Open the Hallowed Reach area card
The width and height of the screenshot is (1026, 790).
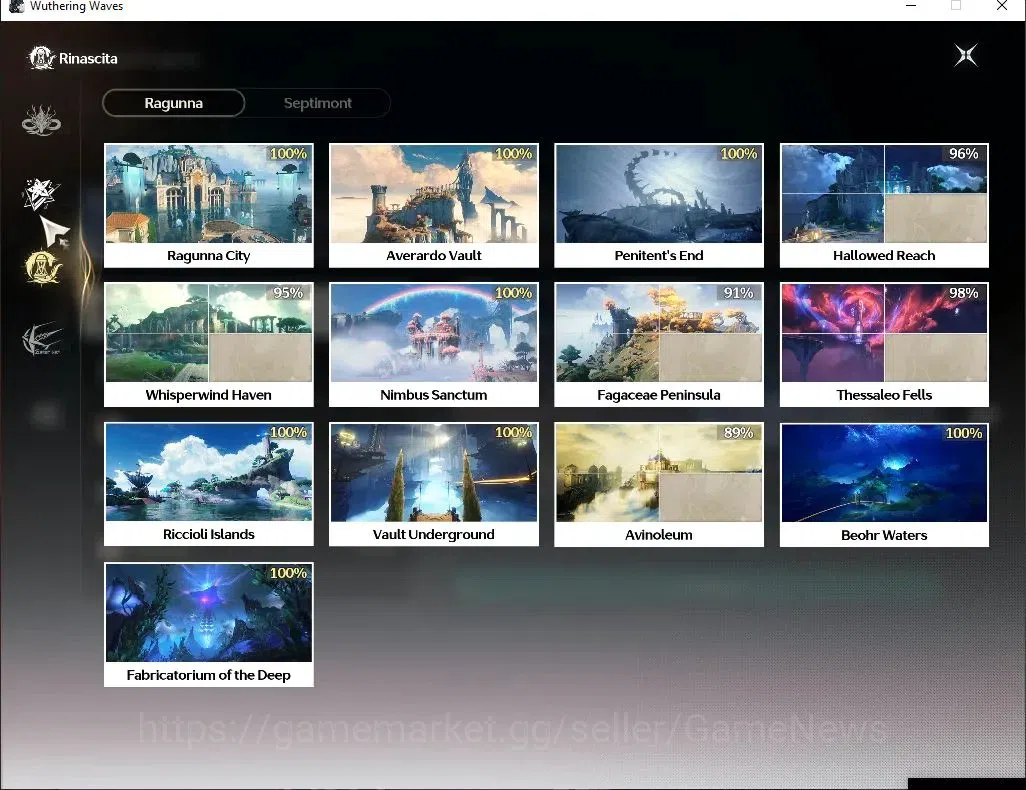(884, 206)
